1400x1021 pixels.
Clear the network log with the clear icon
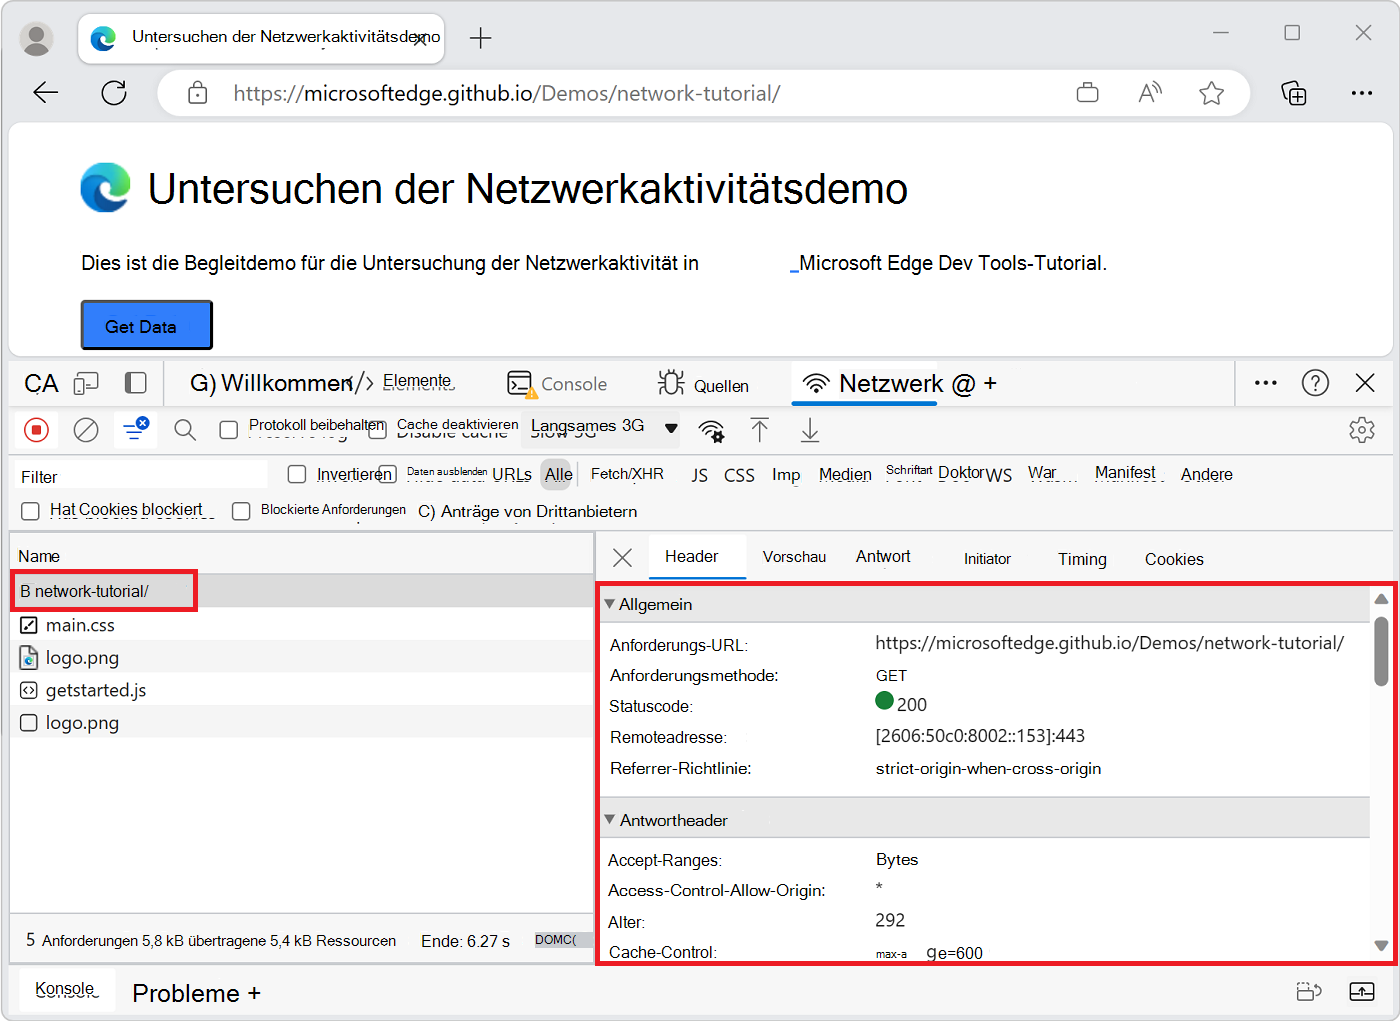(x=87, y=430)
